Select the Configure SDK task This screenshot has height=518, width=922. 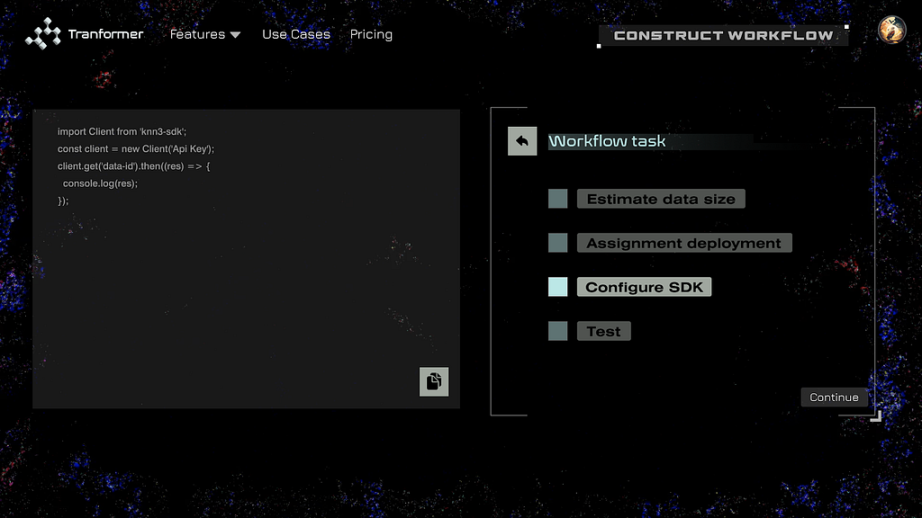click(644, 287)
